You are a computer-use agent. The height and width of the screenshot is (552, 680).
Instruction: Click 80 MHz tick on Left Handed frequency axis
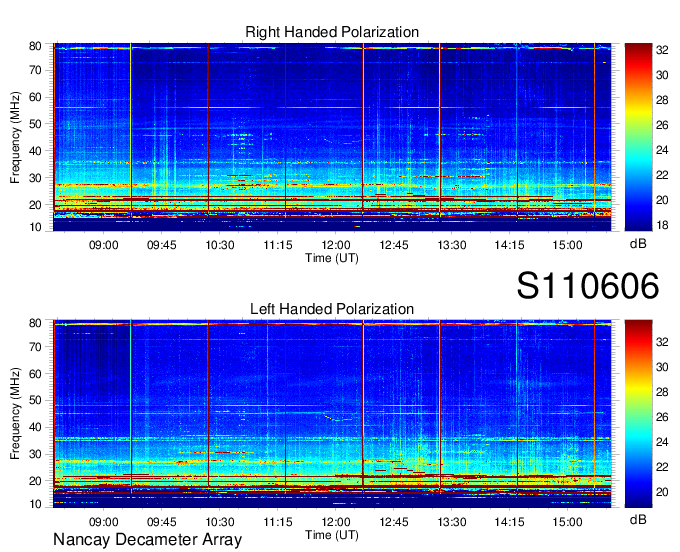[36, 323]
